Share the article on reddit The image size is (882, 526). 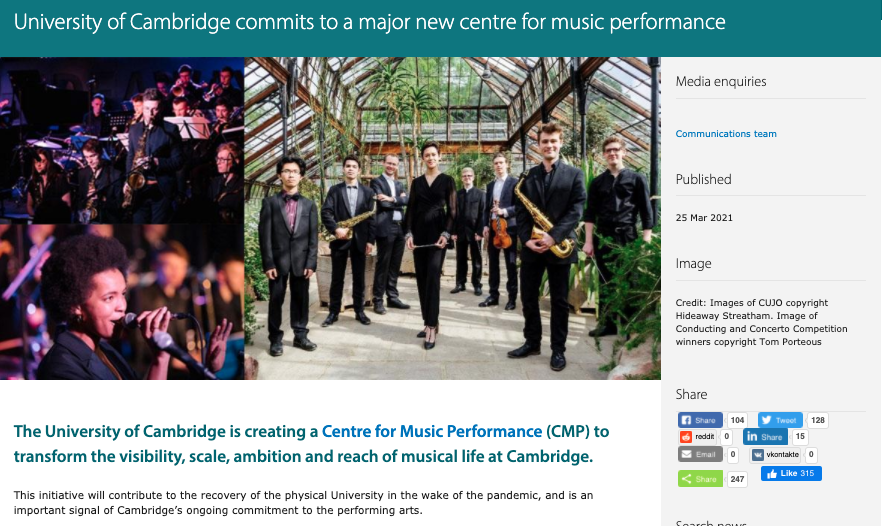click(698, 437)
